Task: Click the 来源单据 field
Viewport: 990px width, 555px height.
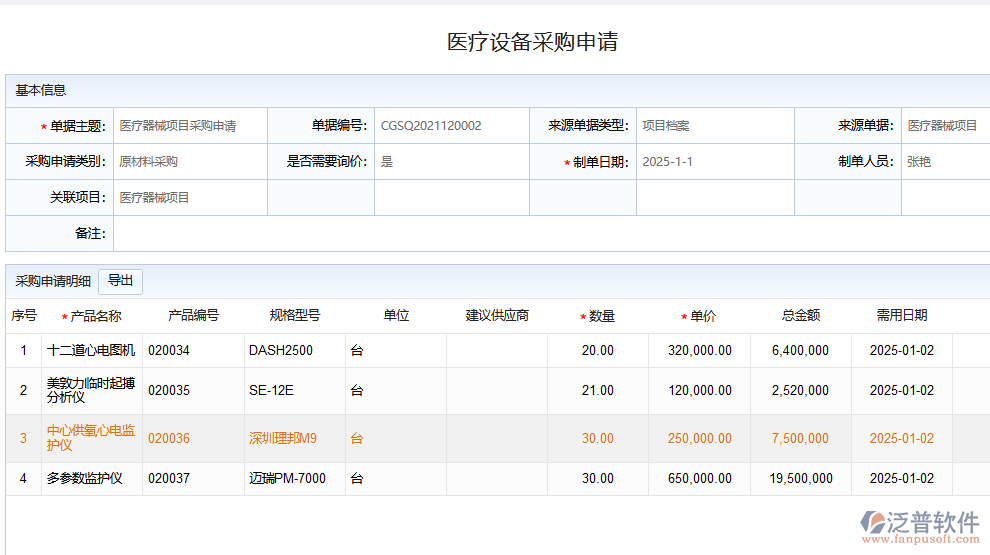Action: [x=943, y=126]
